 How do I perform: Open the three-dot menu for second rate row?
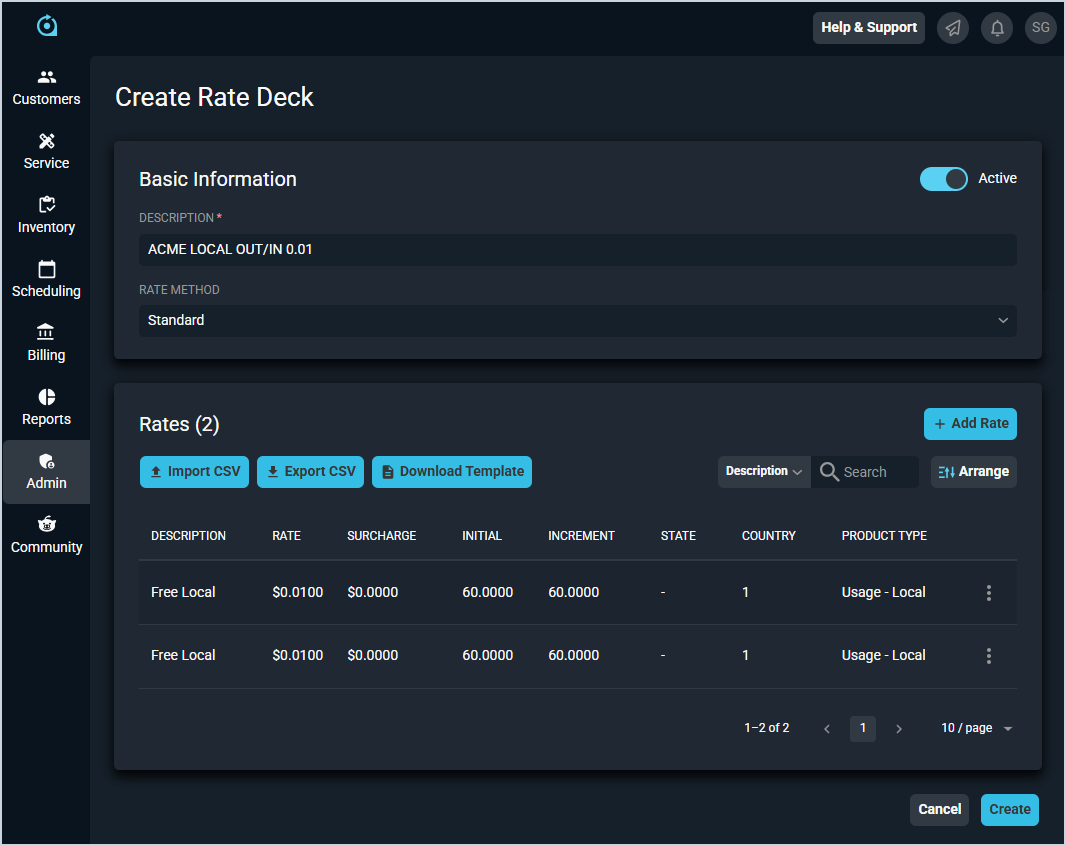point(989,656)
